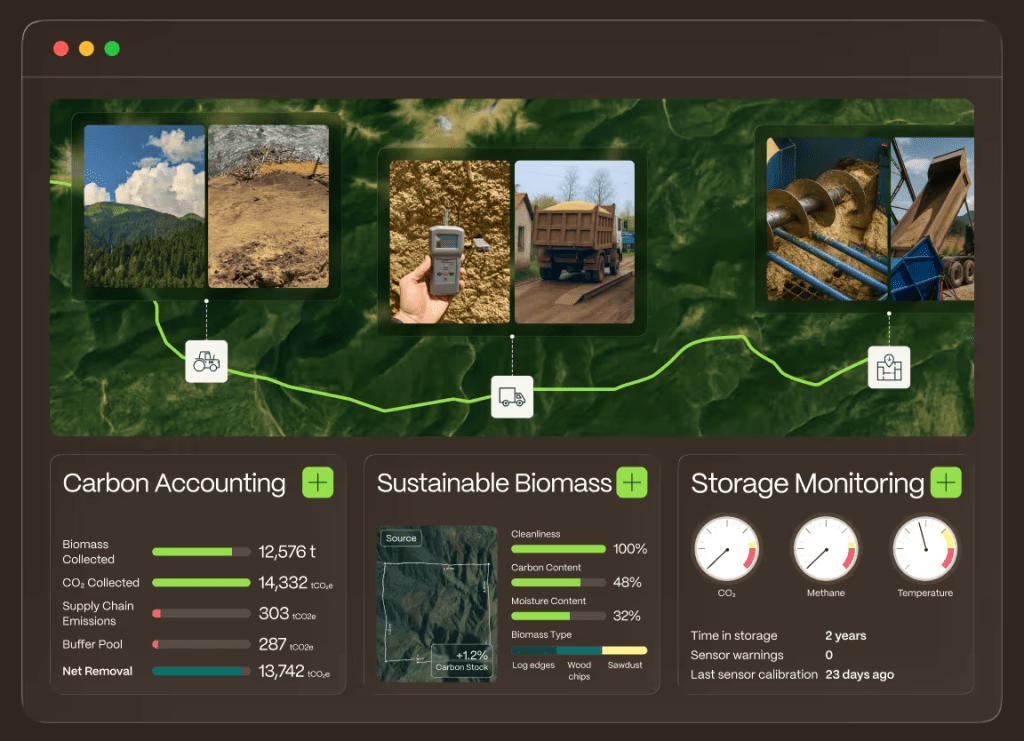
Task: Click the tractor icon on the route
Action: click(x=206, y=361)
